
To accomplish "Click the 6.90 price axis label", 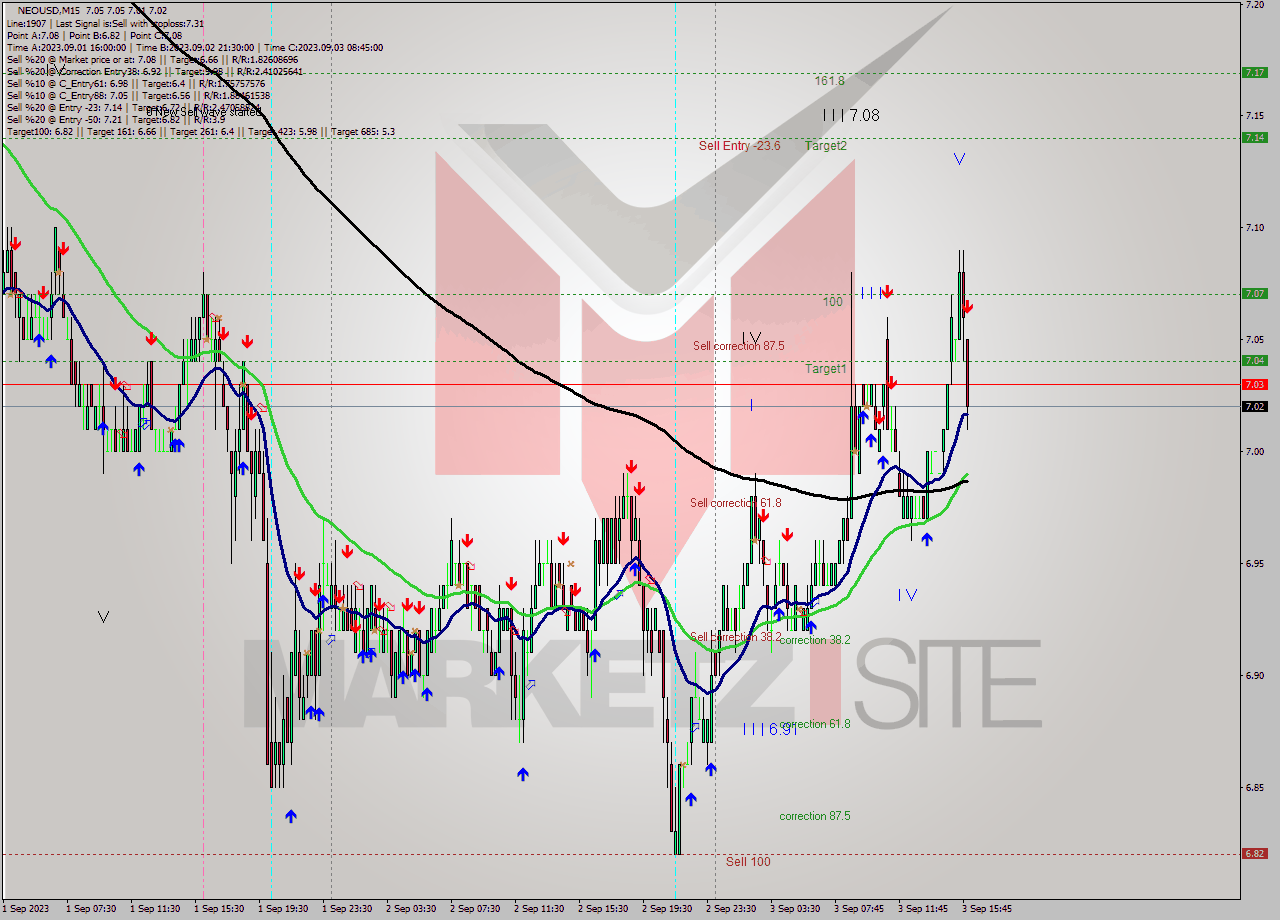I will pos(1254,676).
